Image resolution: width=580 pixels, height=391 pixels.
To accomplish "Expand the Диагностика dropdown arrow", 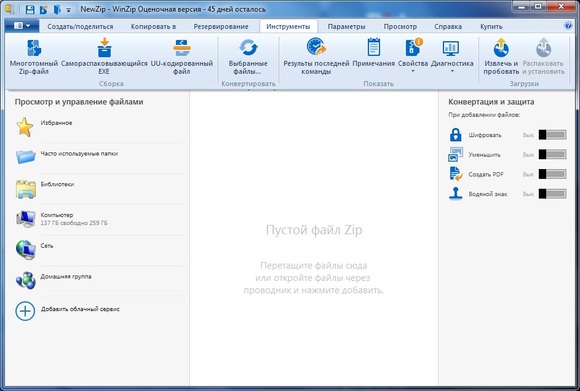I will pos(452,71).
